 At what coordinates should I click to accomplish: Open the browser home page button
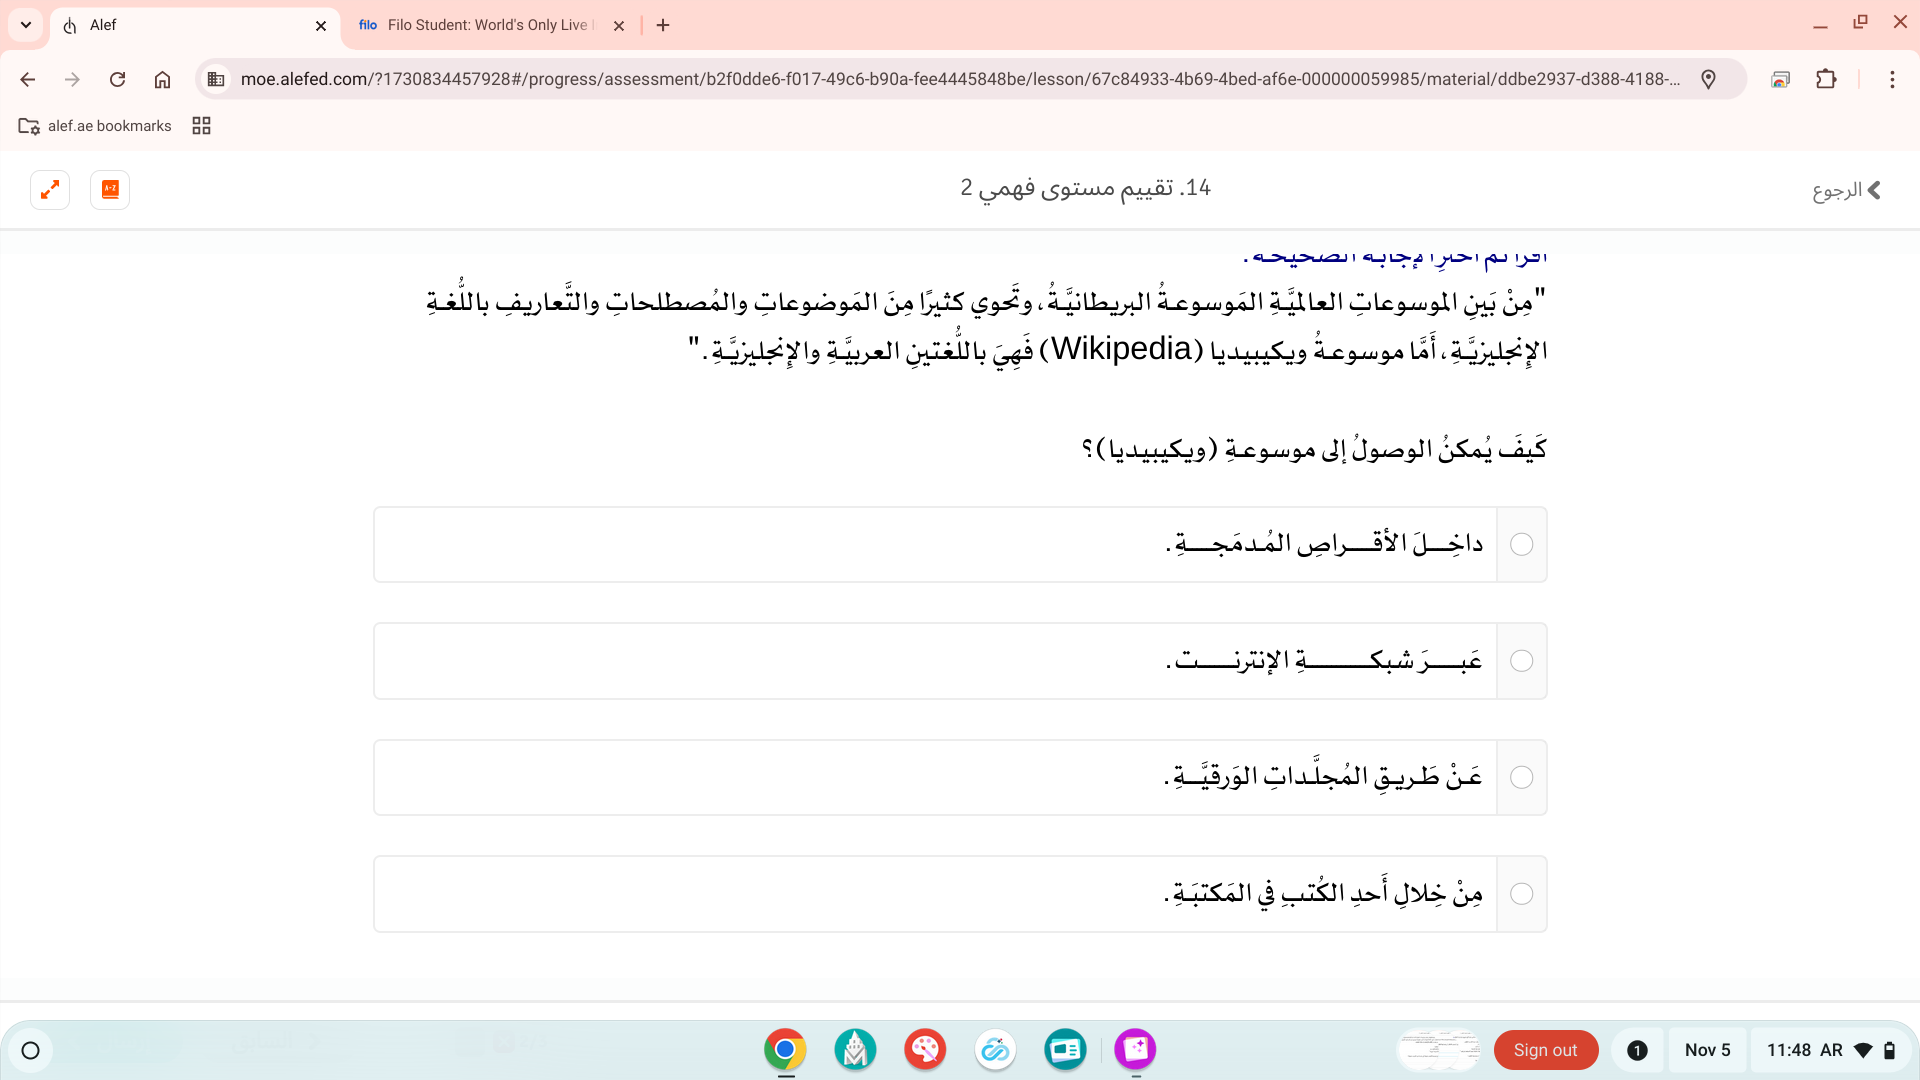(162, 79)
